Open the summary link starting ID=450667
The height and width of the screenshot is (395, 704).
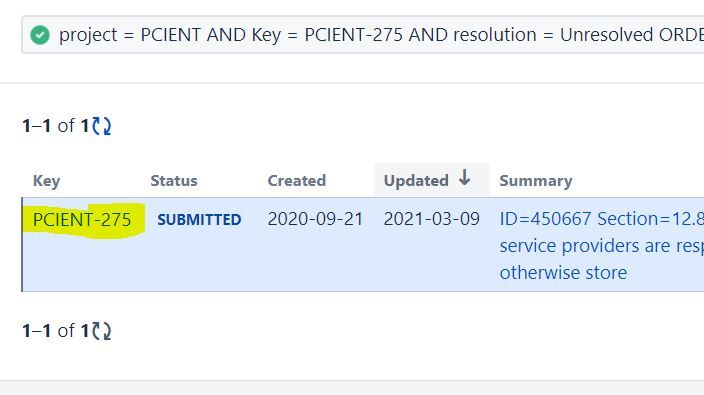pos(602,219)
